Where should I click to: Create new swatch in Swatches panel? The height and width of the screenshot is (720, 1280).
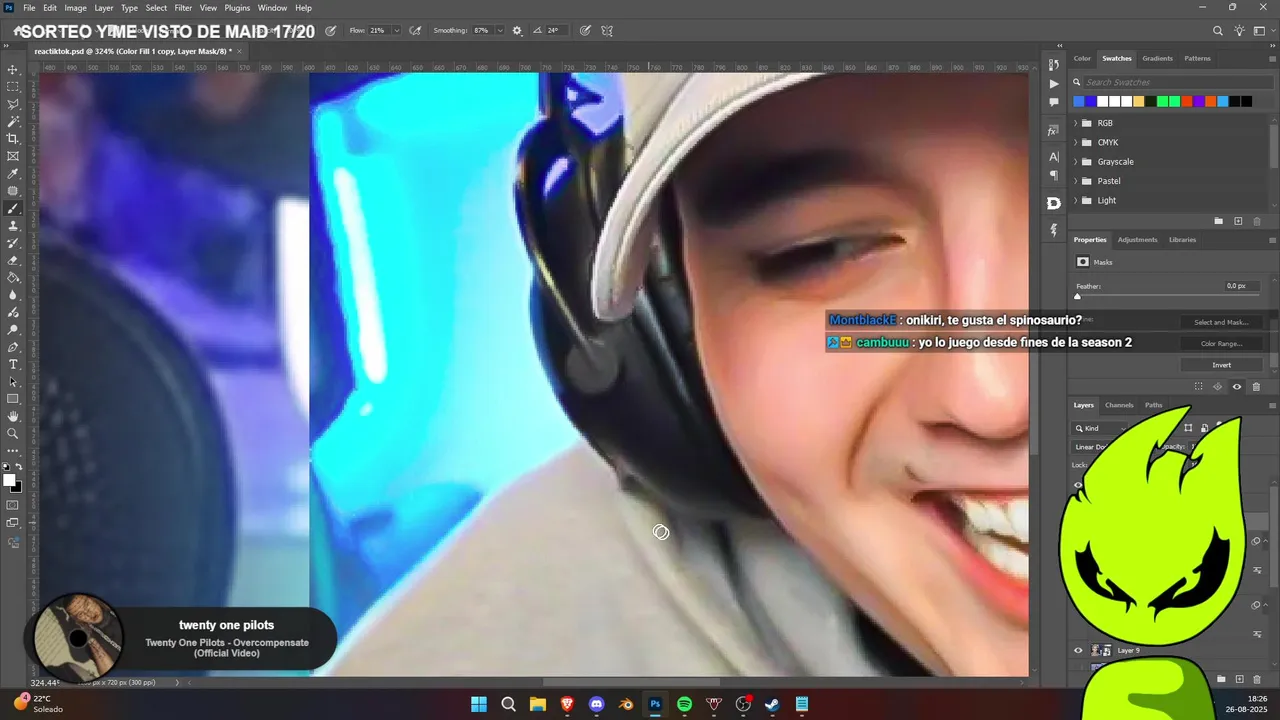(x=1238, y=221)
